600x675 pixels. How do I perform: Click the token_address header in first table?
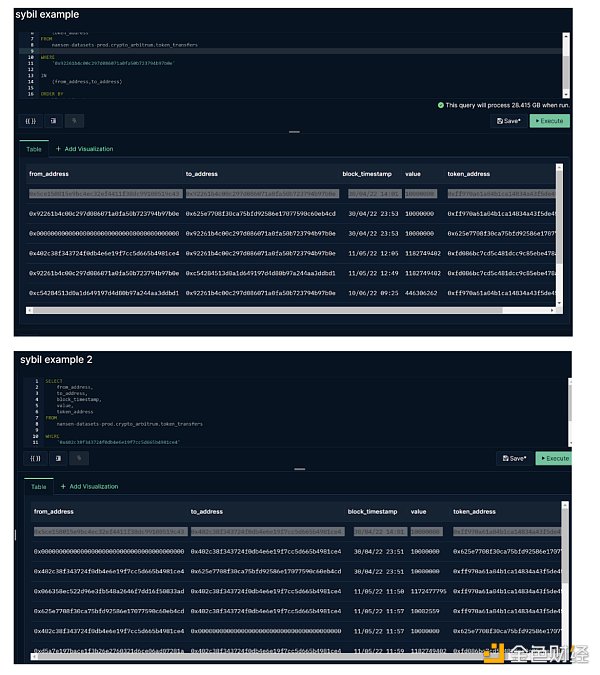(472, 173)
